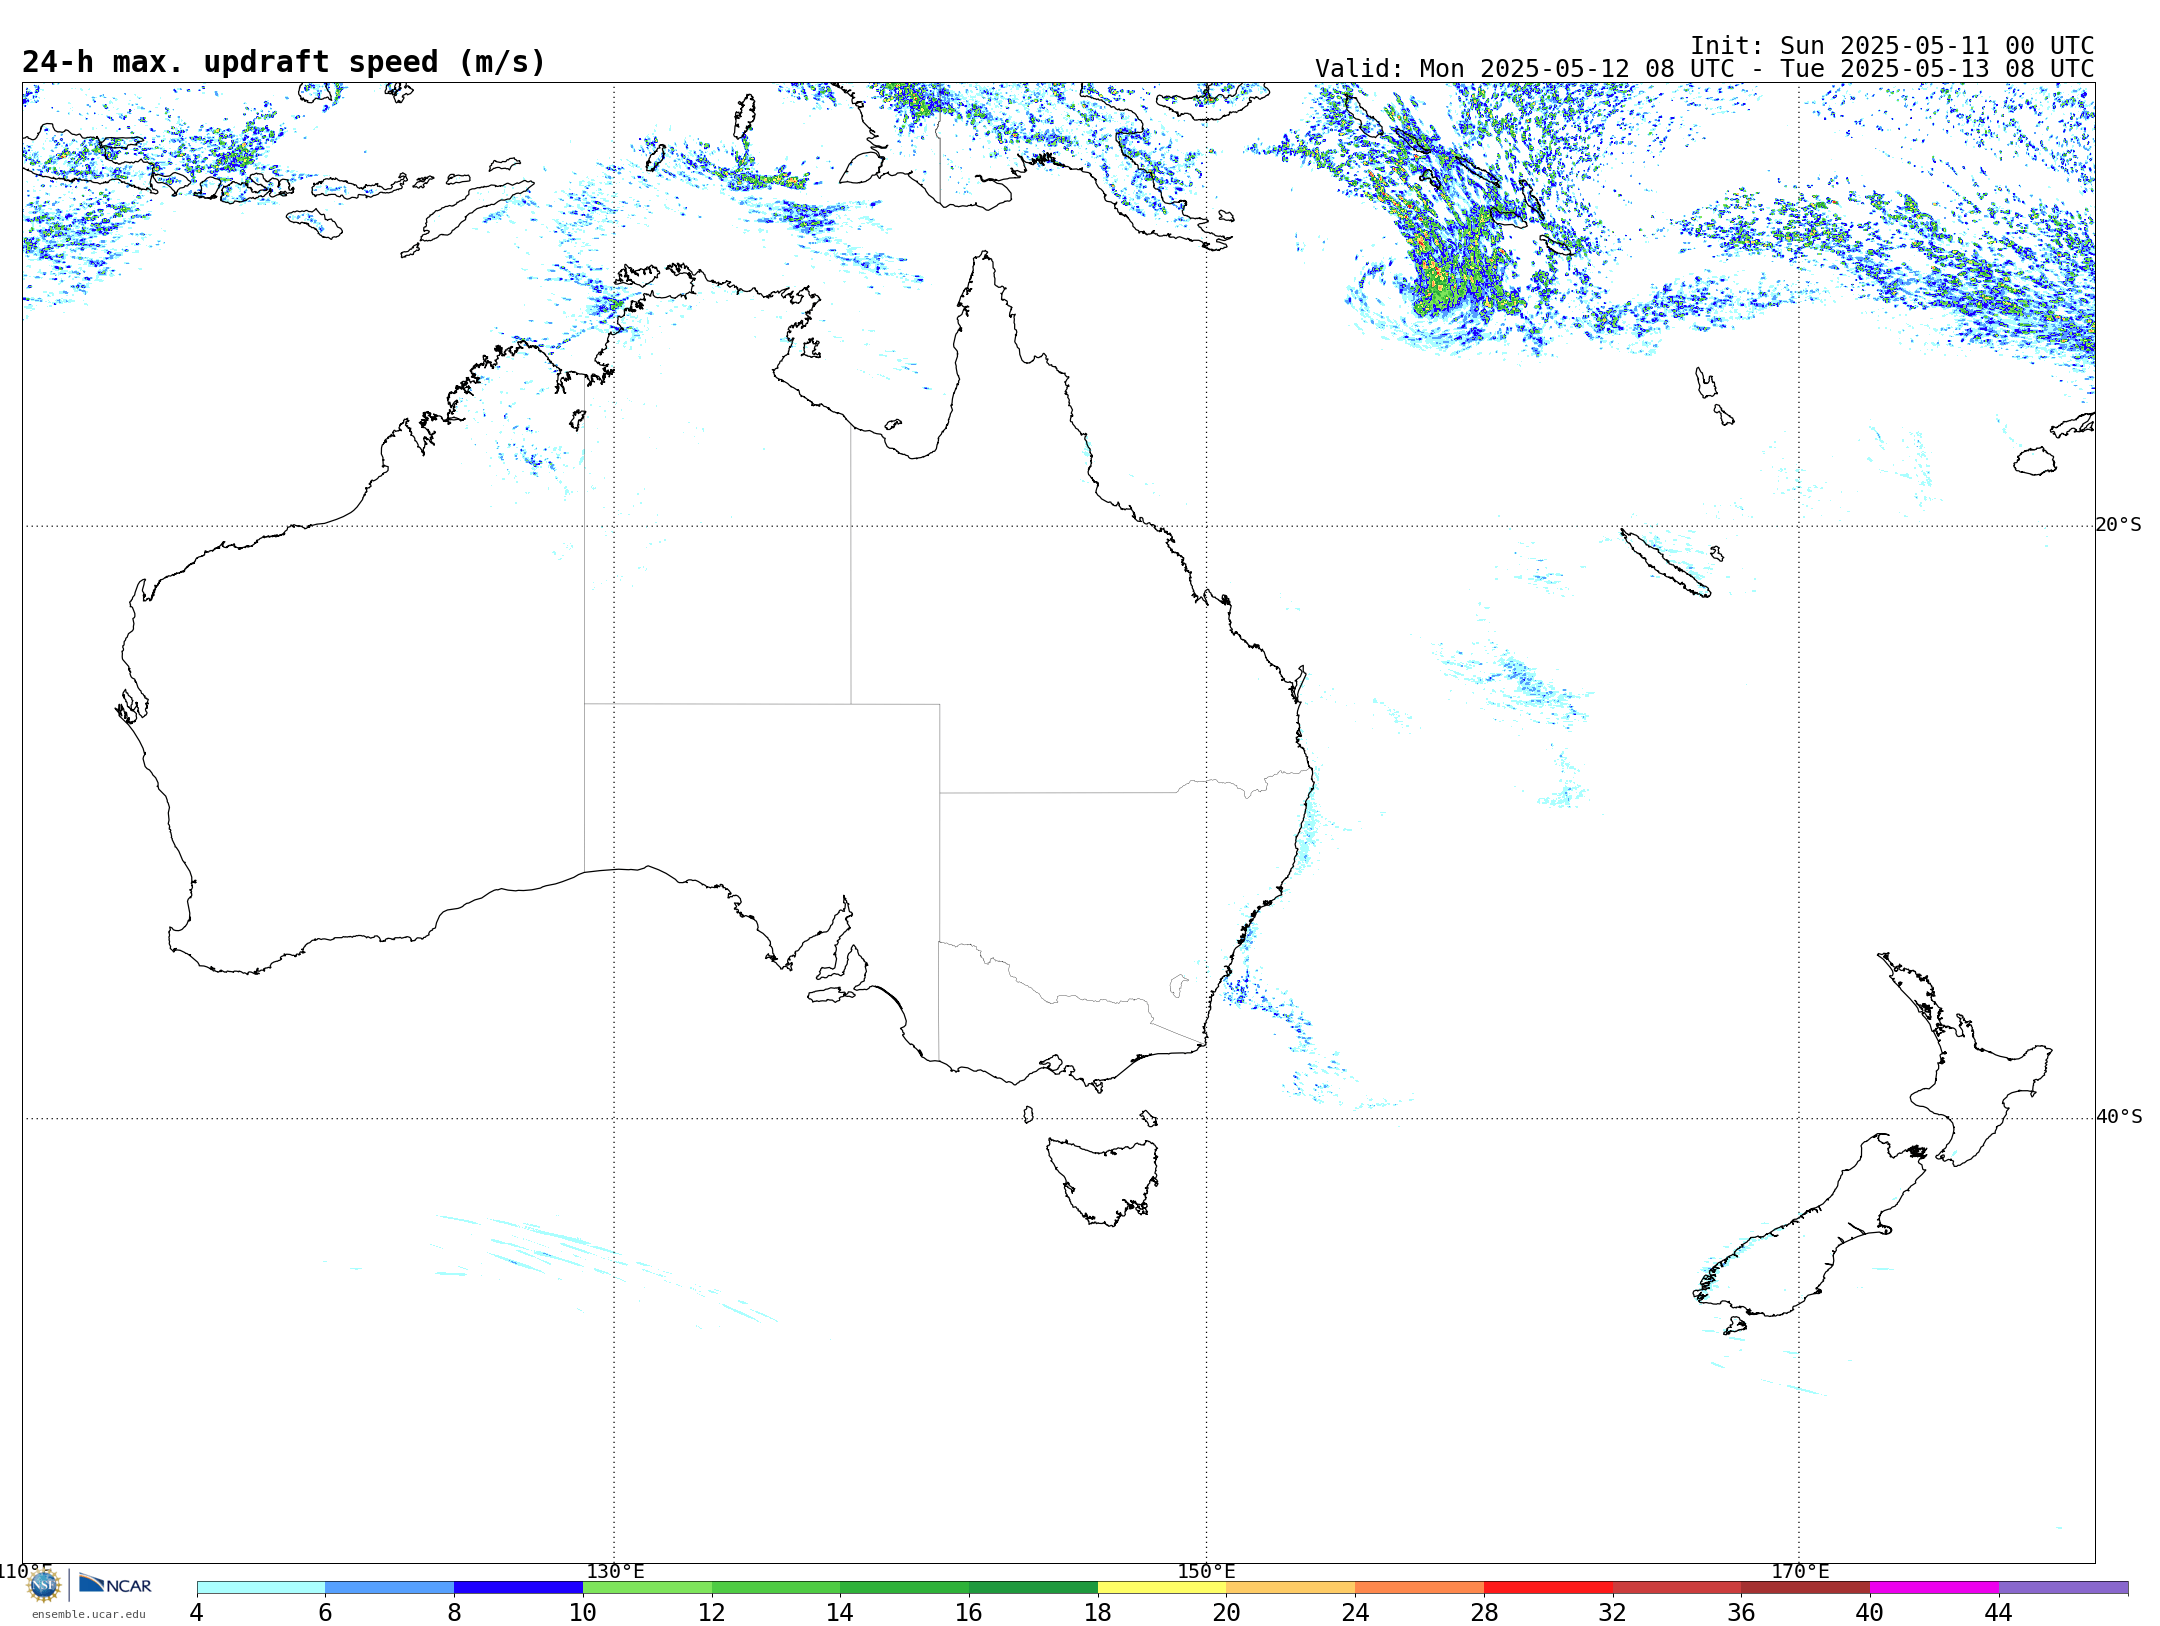Click the 170°E longitude label
Image resolution: width=2160 pixels, height=1626 pixels.
coord(1800,1572)
